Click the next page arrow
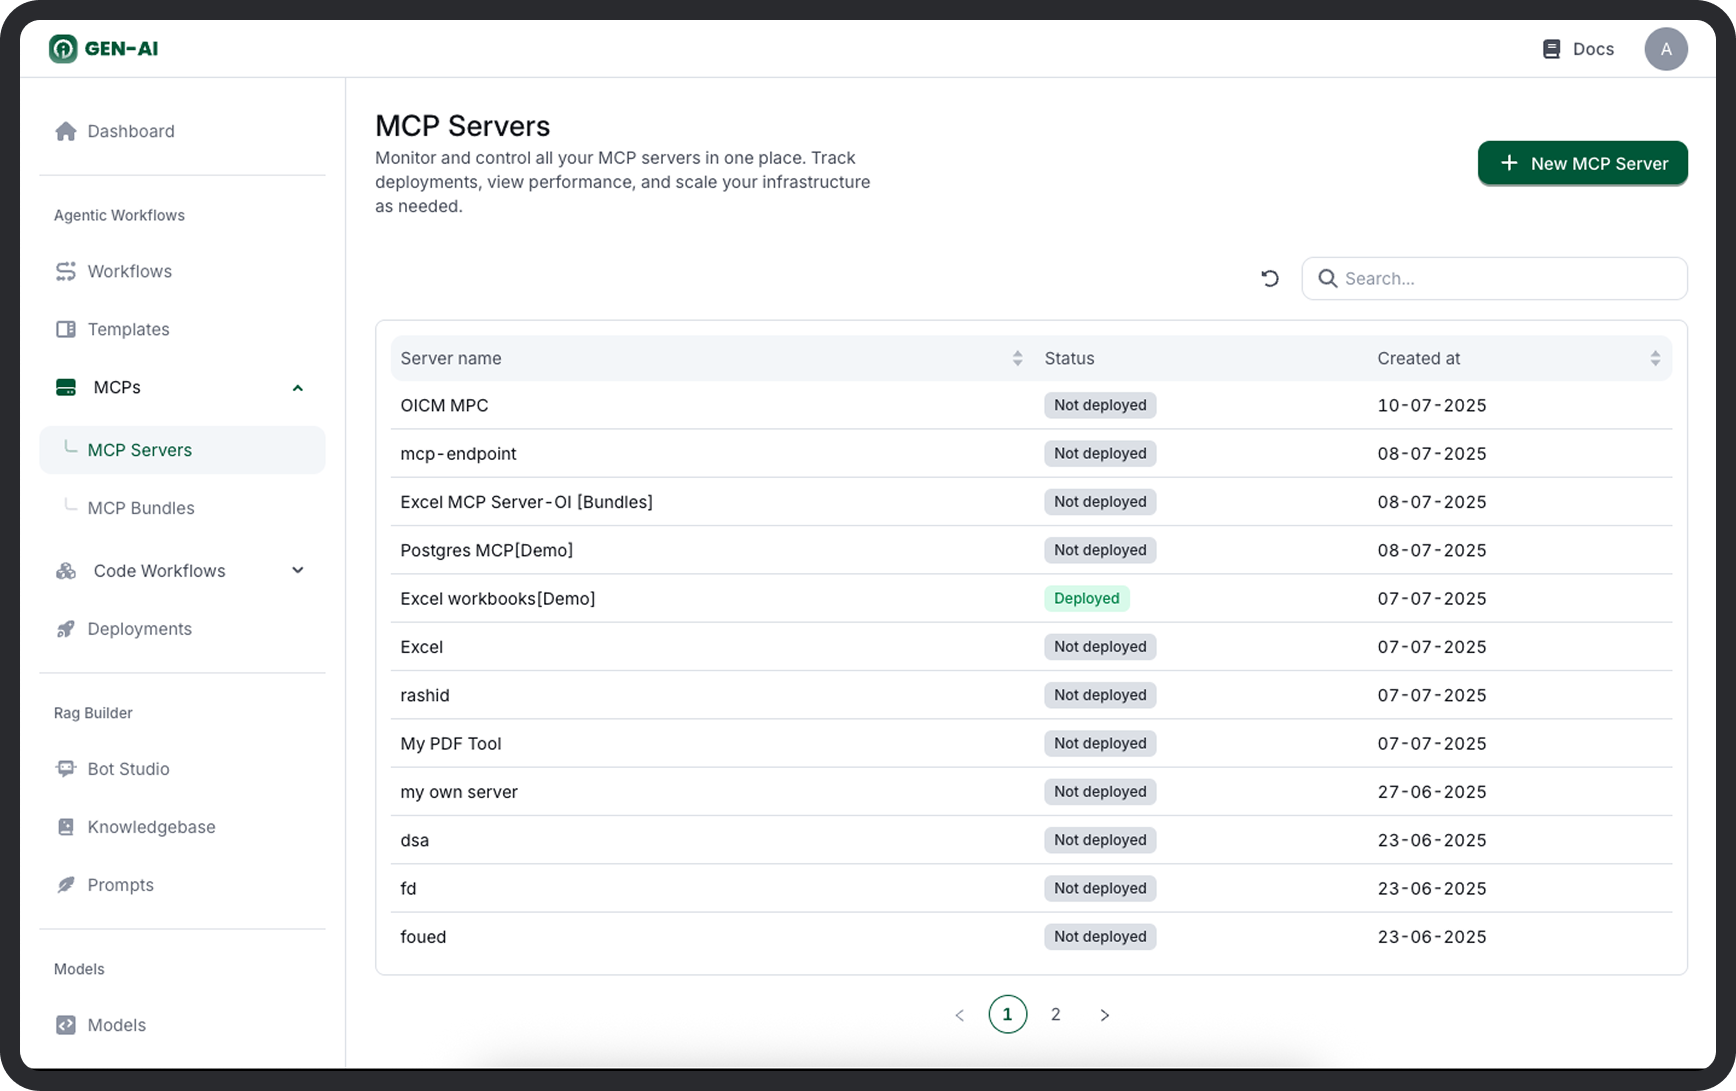 (x=1104, y=1015)
